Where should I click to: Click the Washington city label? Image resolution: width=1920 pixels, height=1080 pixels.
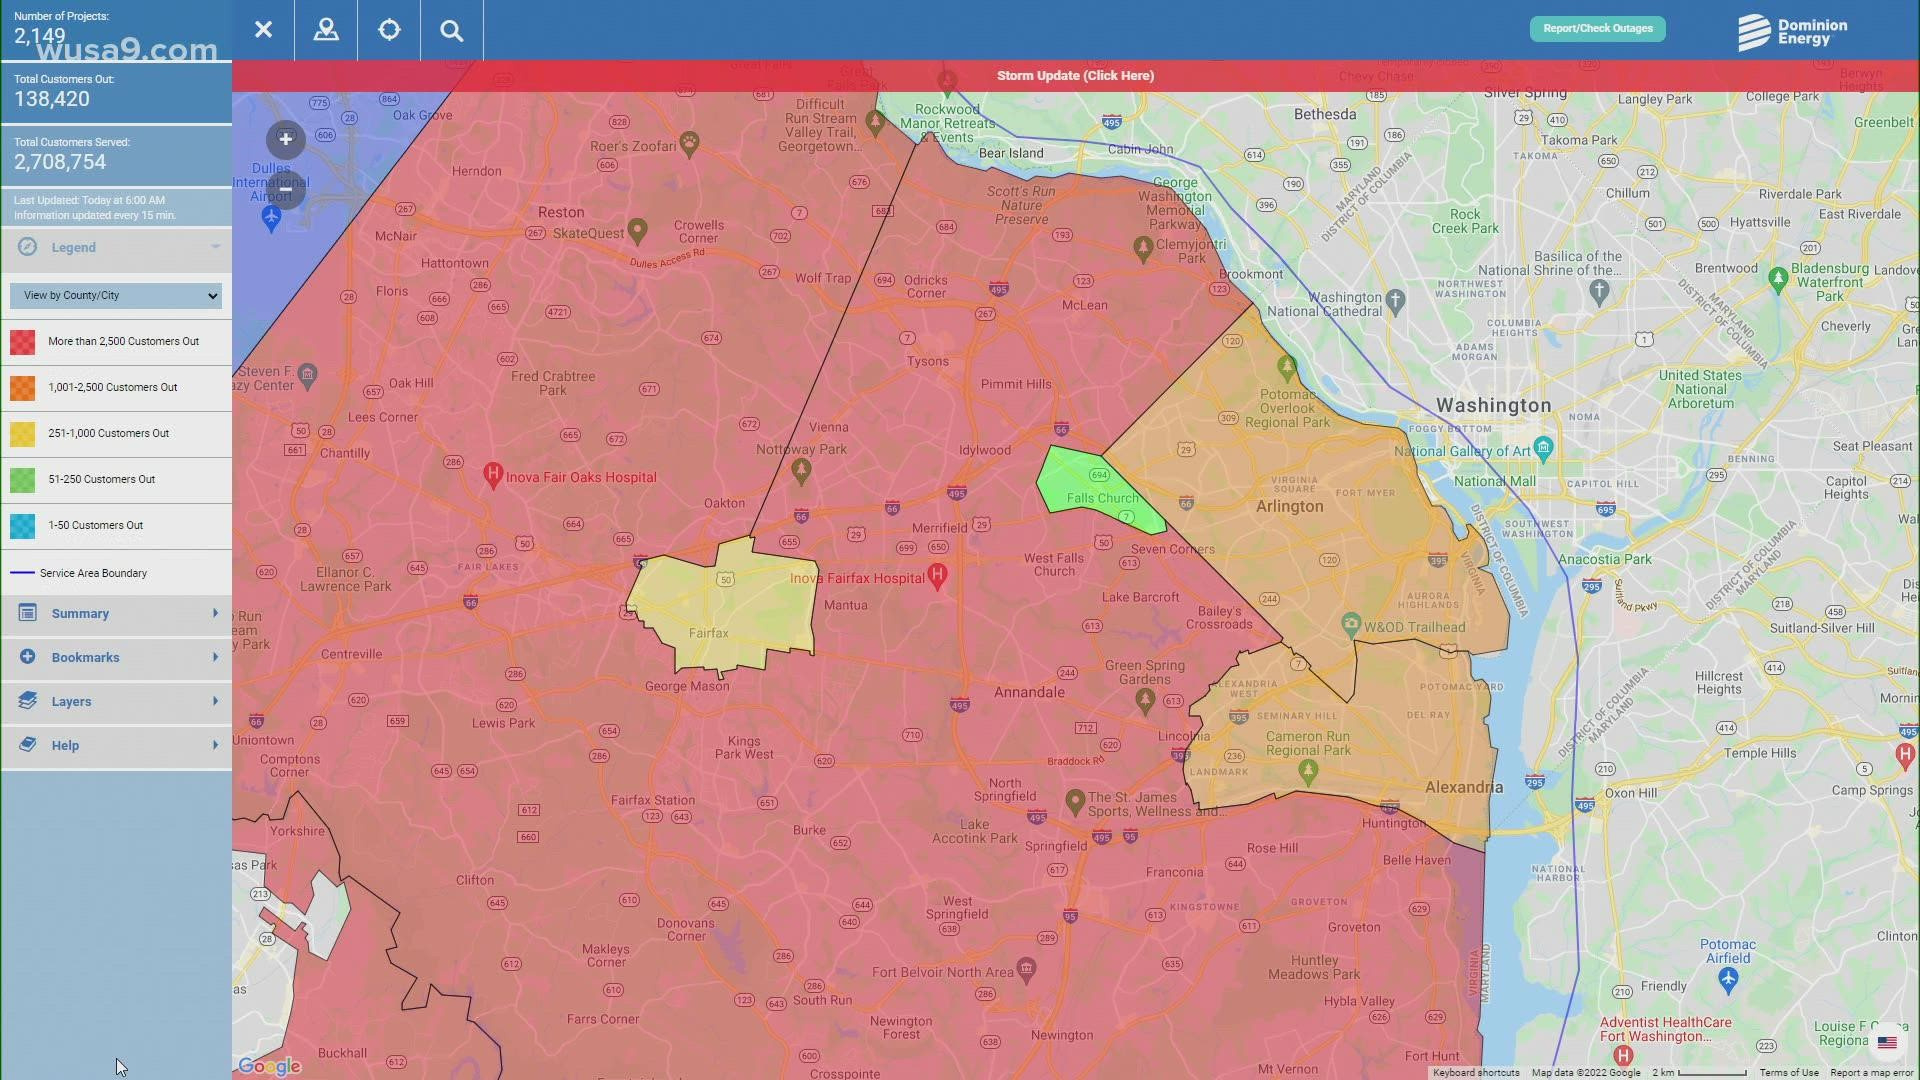(x=1494, y=405)
